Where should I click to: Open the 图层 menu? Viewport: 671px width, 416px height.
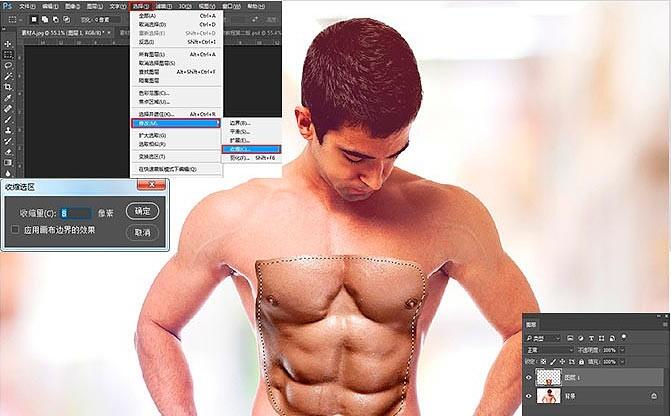tap(95, 6)
